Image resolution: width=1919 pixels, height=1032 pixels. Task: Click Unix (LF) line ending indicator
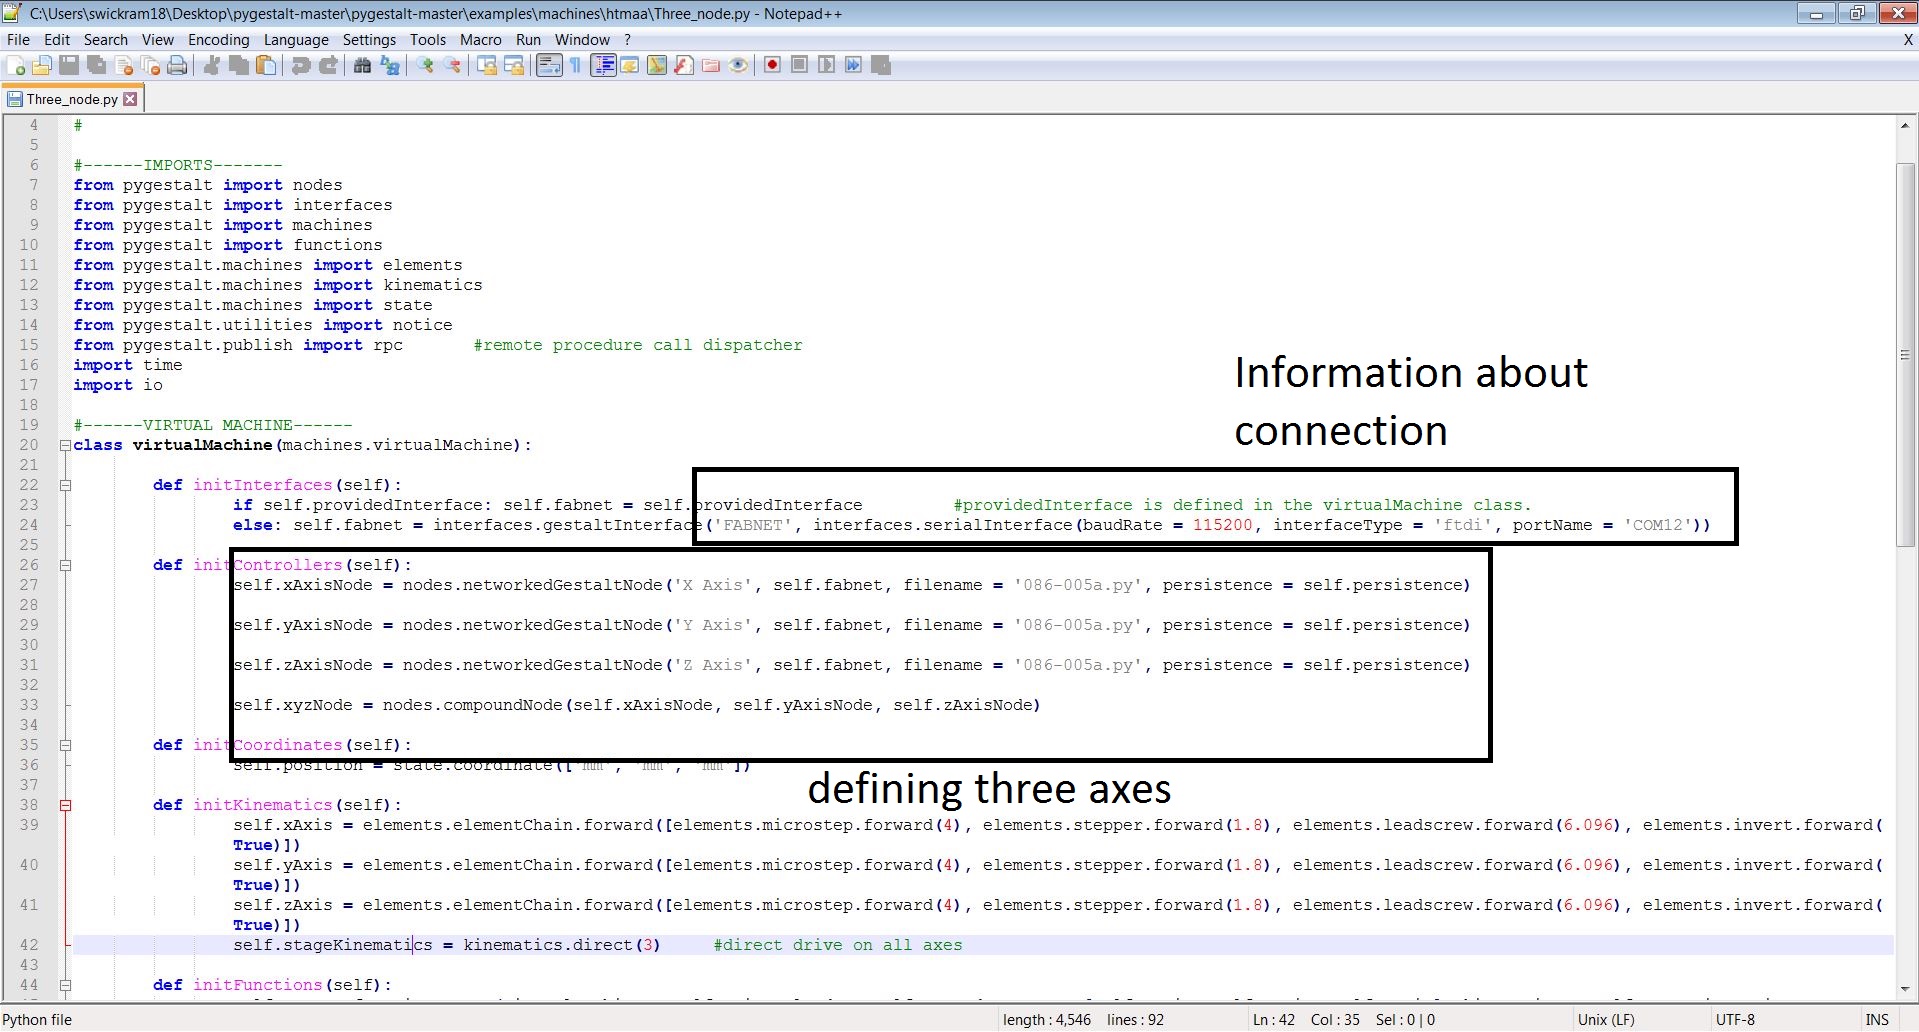click(x=1606, y=1020)
